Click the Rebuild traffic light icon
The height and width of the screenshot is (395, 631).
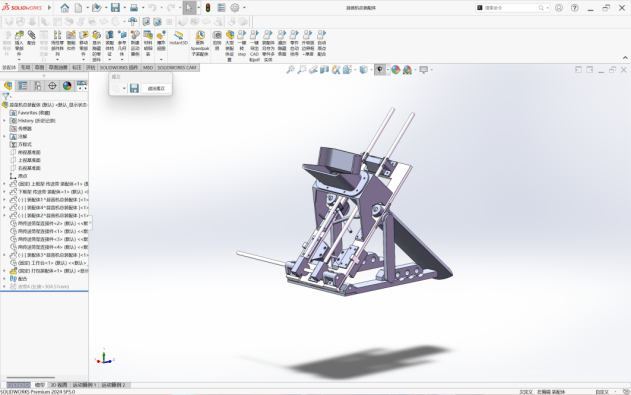click(208, 8)
